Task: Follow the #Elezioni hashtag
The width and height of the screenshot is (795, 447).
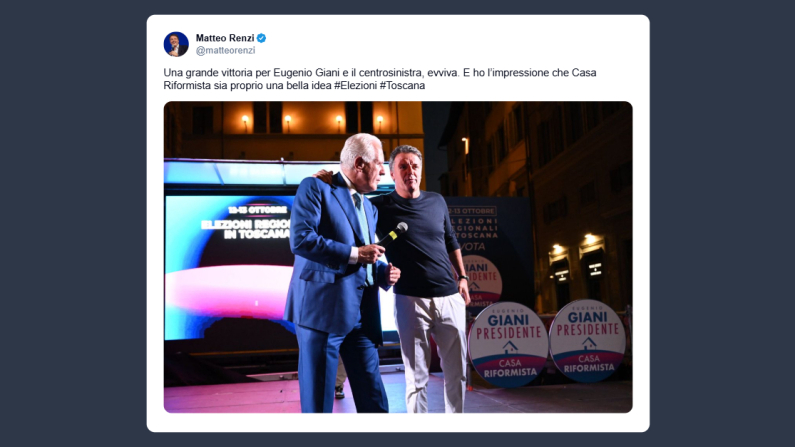Action: pos(355,86)
